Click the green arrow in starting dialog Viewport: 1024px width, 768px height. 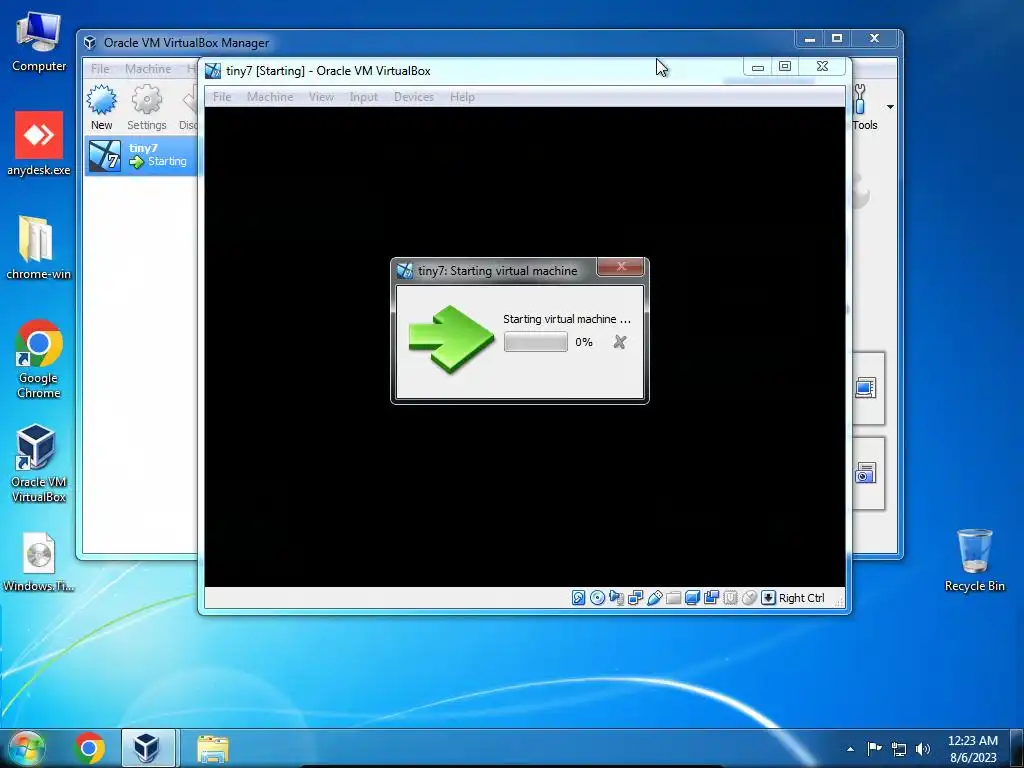click(x=451, y=339)
